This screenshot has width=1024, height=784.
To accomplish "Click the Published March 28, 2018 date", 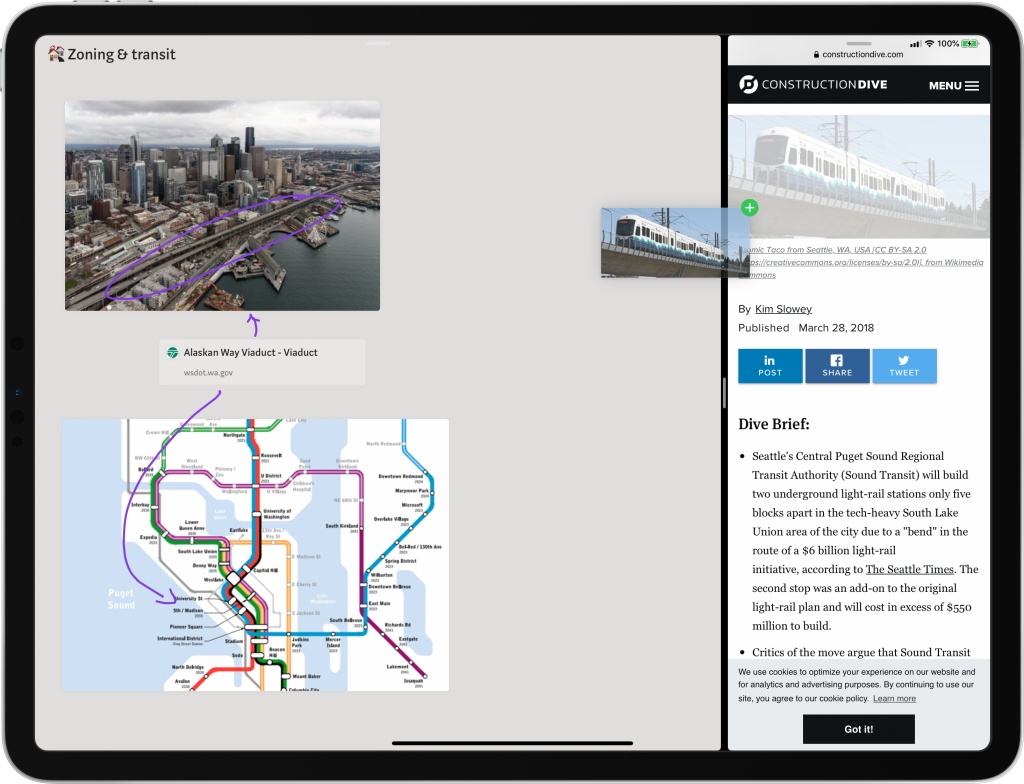I will click(x=806, y=328).
